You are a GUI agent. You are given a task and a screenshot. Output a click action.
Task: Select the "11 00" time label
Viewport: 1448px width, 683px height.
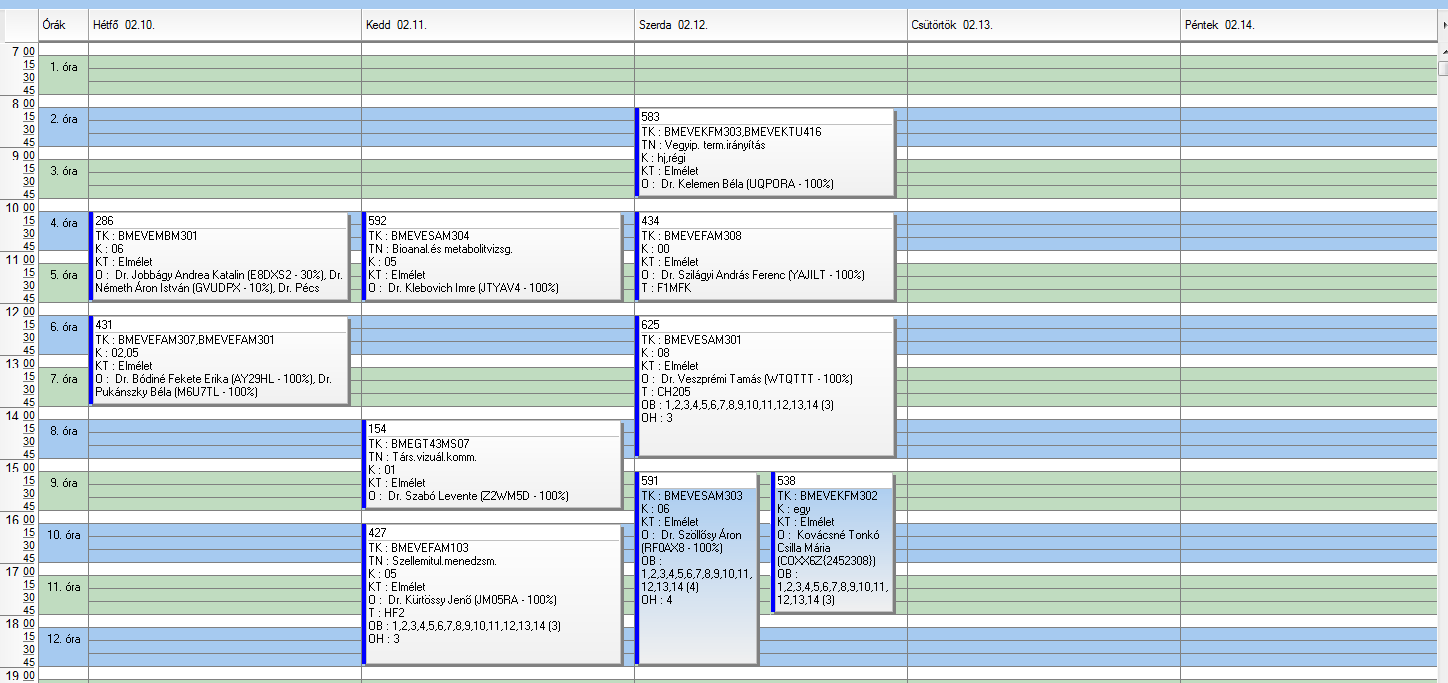coord(20,258)
